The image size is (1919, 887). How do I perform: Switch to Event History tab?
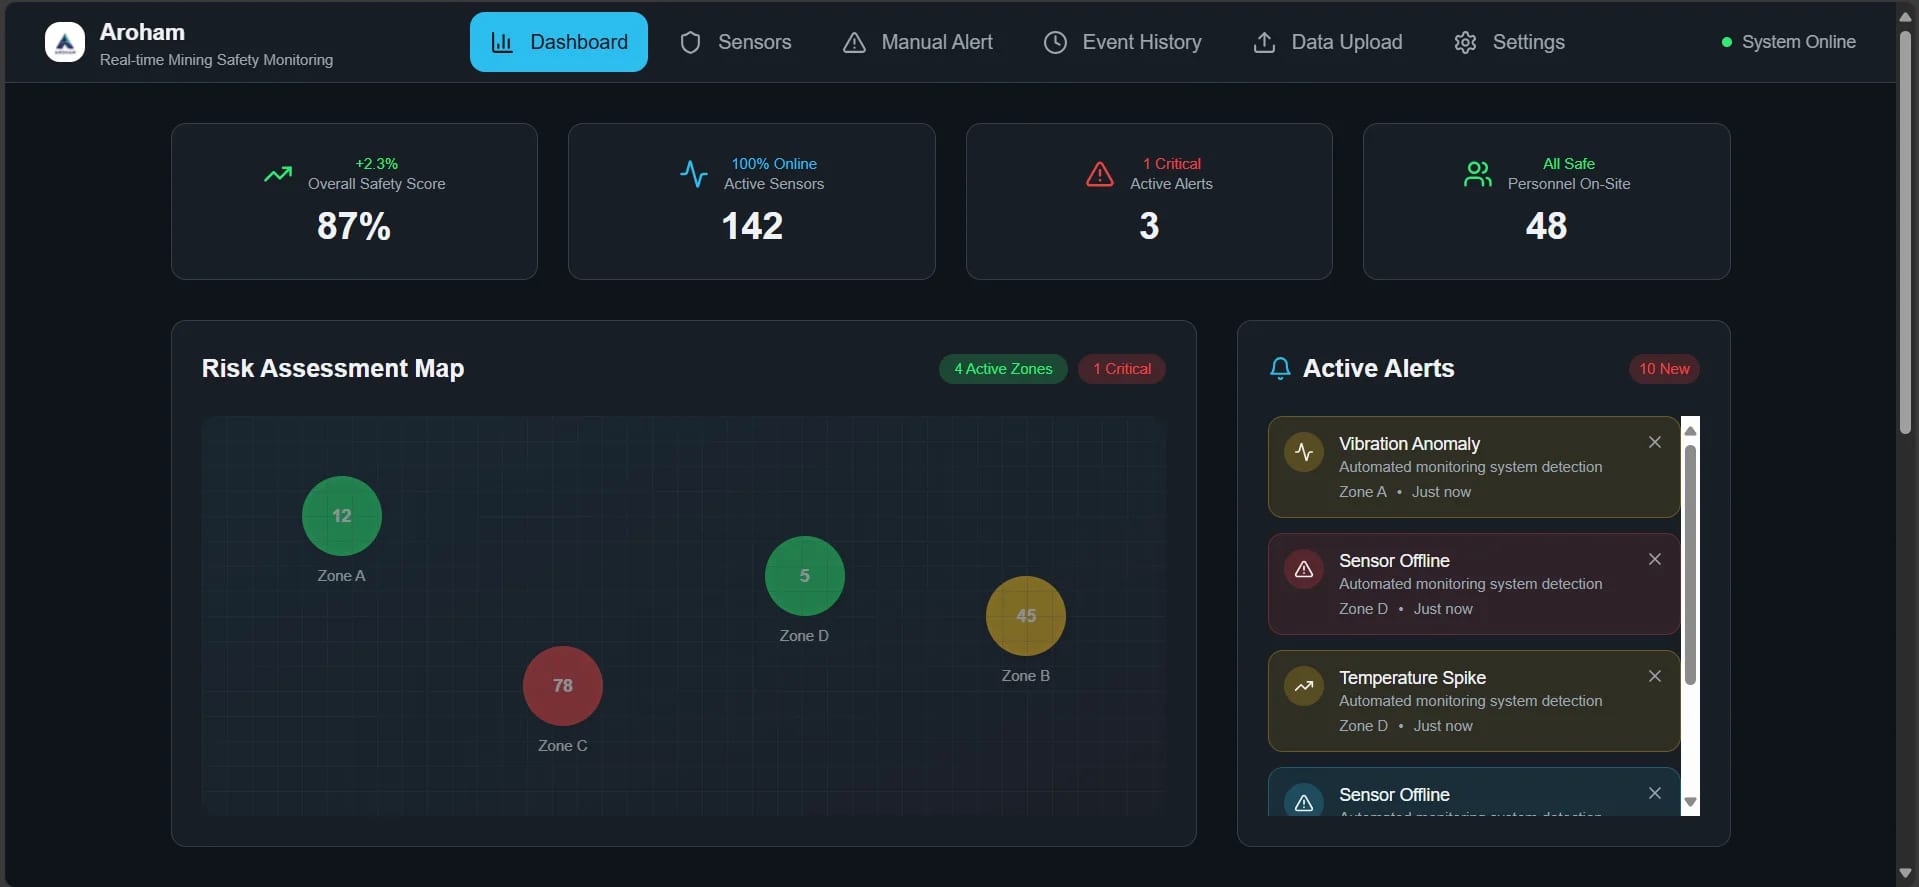pyautogui.click(x=1122, y=42)
